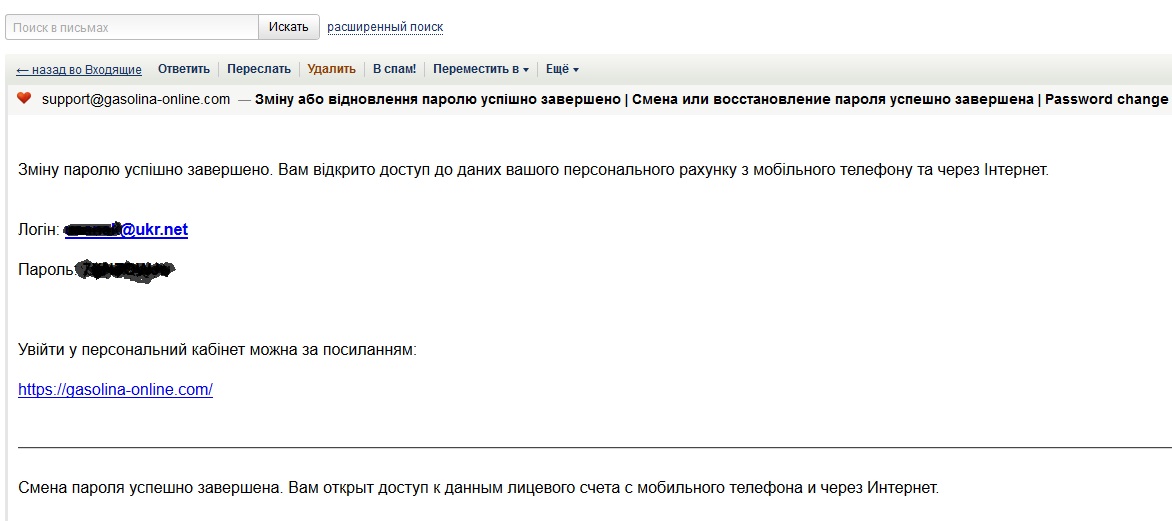Screen dimensions: 1172x521
Task: Click the 'Зміну паролю успішно завершено' paragraph
Action: coord(534,170)
